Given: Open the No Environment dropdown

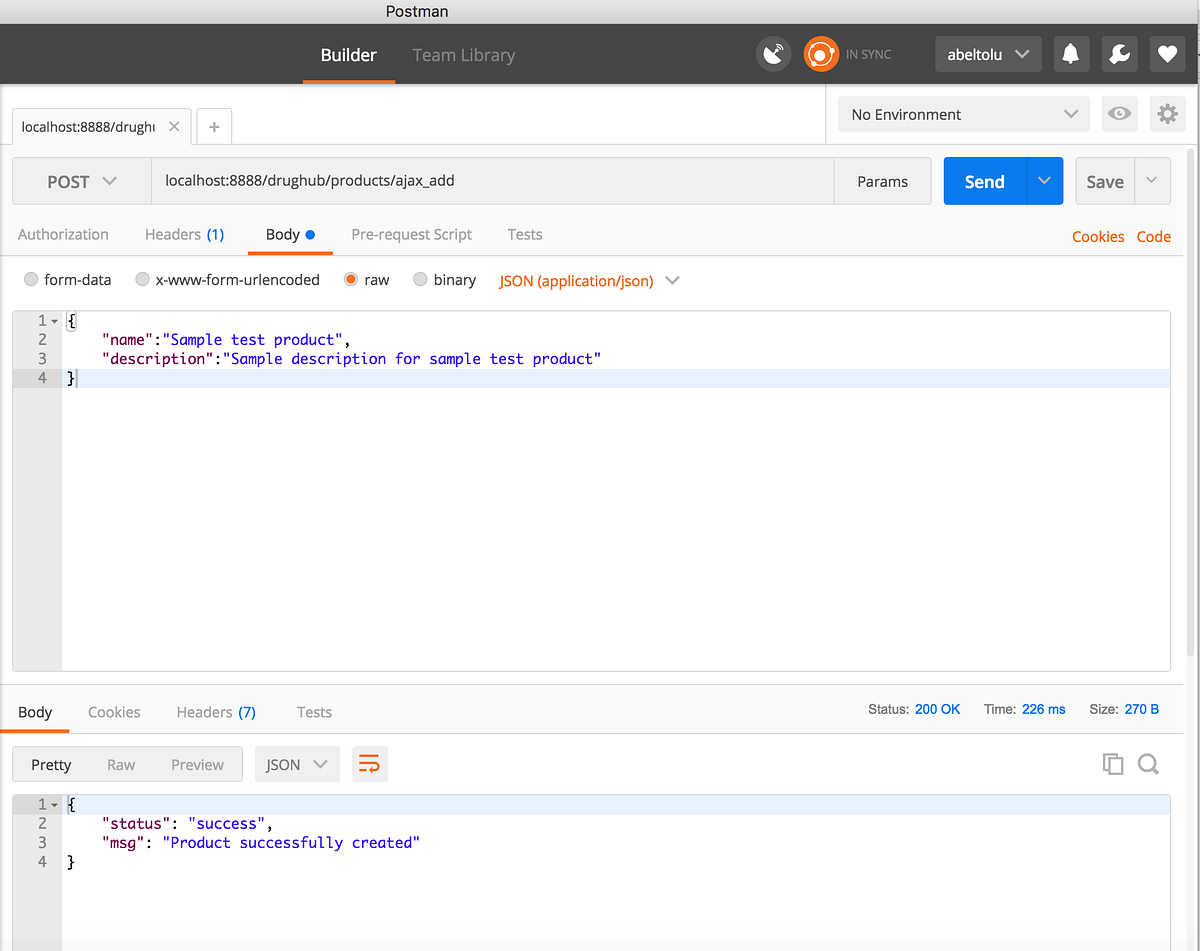Looking at the screenshot, I should 962,114.
